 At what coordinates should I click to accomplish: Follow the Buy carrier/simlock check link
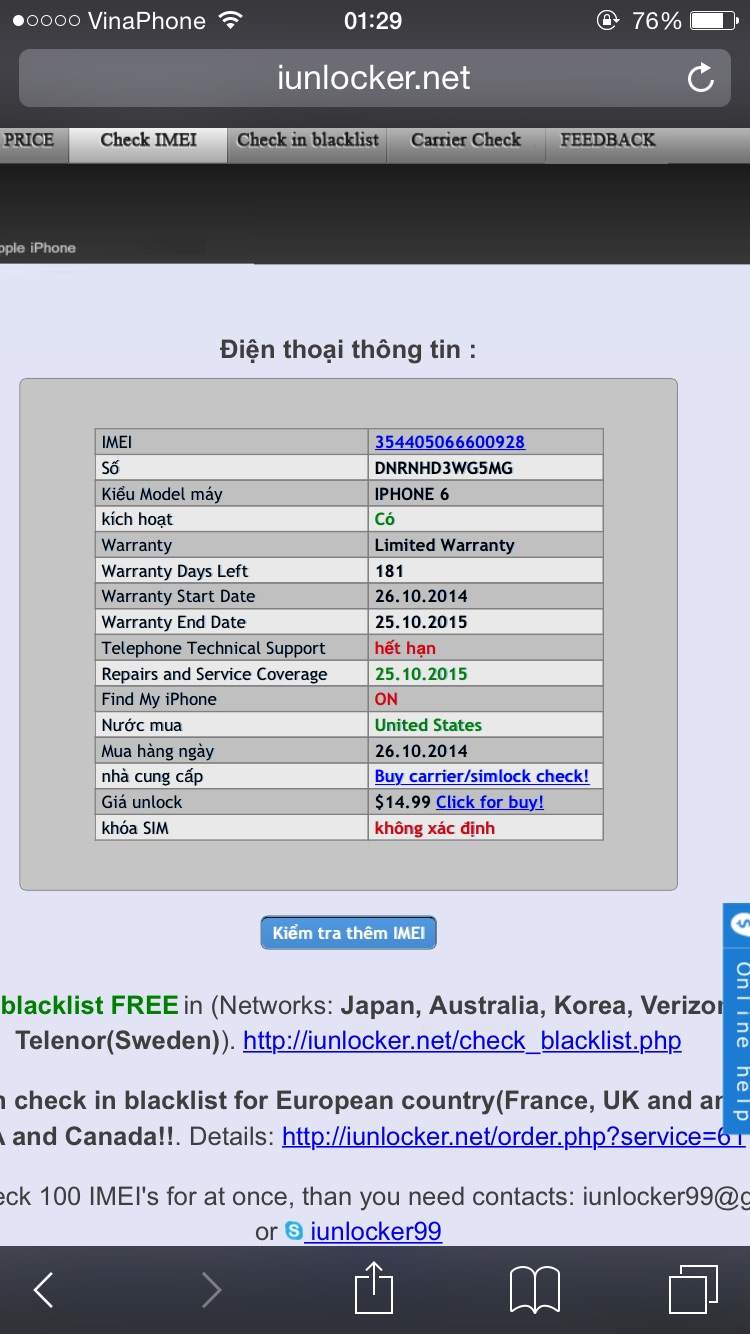481,776
